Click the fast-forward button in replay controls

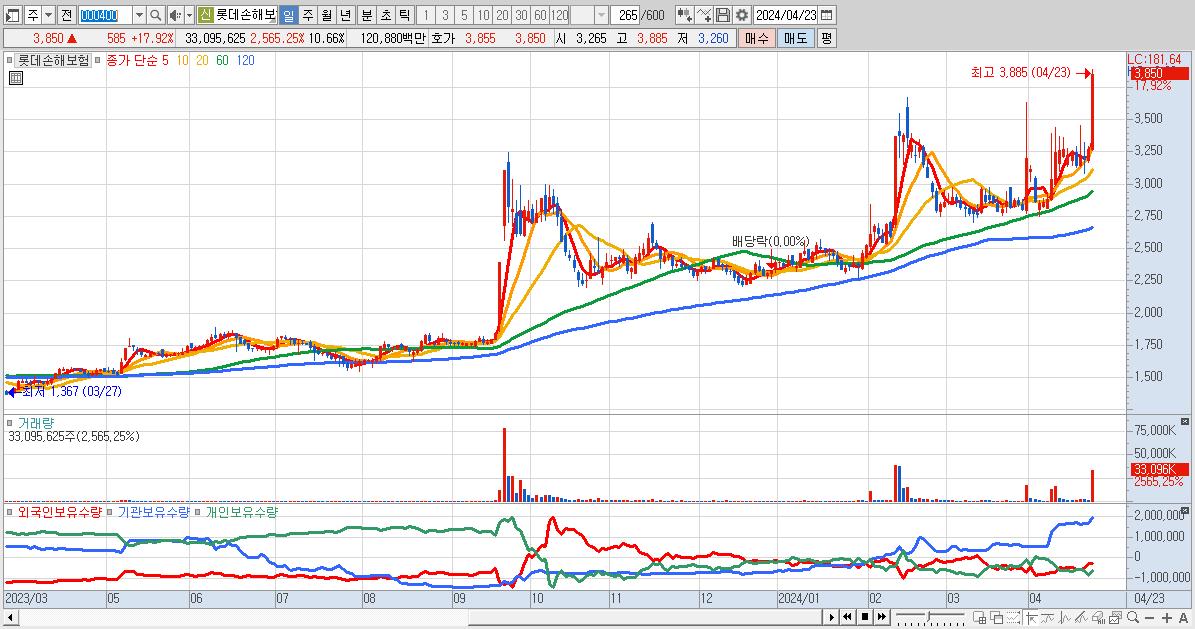pos(881,617)
